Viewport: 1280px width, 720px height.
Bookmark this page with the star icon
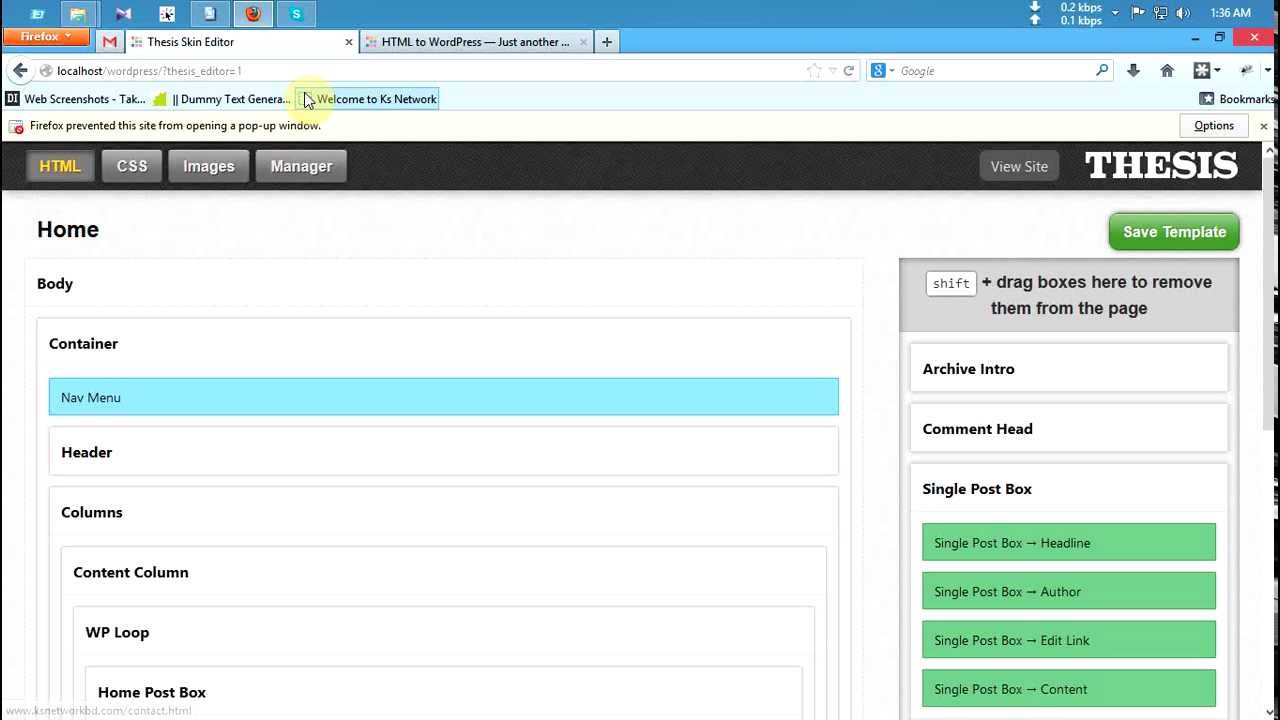point(814,71)
